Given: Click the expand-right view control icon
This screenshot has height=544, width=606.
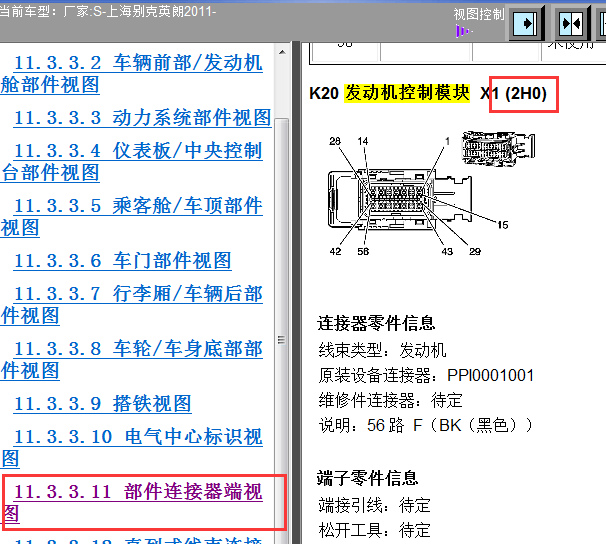Looking at the screenshot, I should pyautogui.click(x=525, y=24).
